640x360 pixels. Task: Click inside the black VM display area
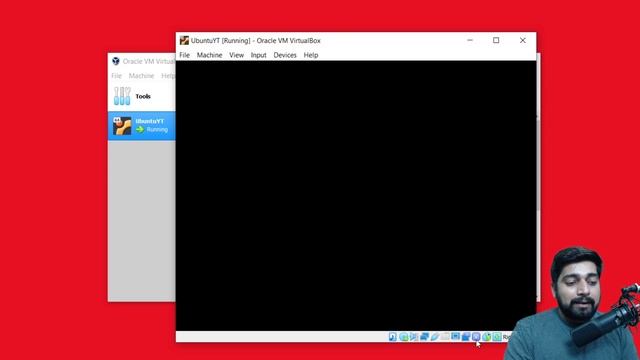(x=356, y=196)
